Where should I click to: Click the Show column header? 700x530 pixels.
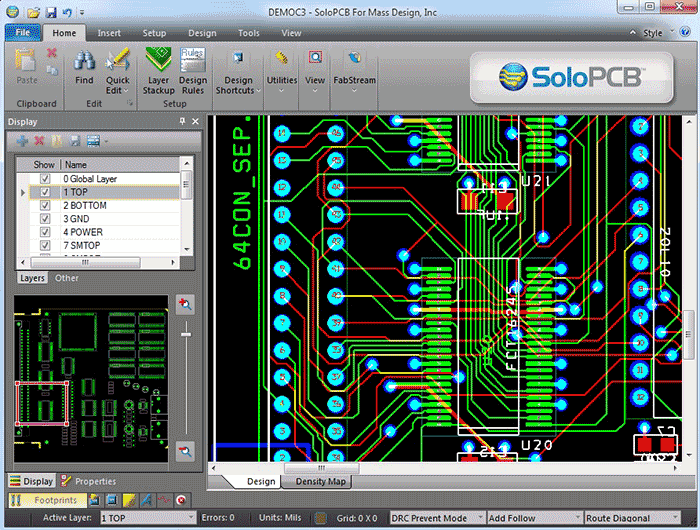point(44,164)
